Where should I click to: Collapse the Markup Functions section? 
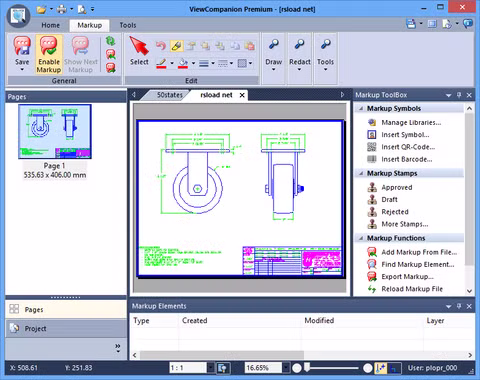(x=361, y=238)
